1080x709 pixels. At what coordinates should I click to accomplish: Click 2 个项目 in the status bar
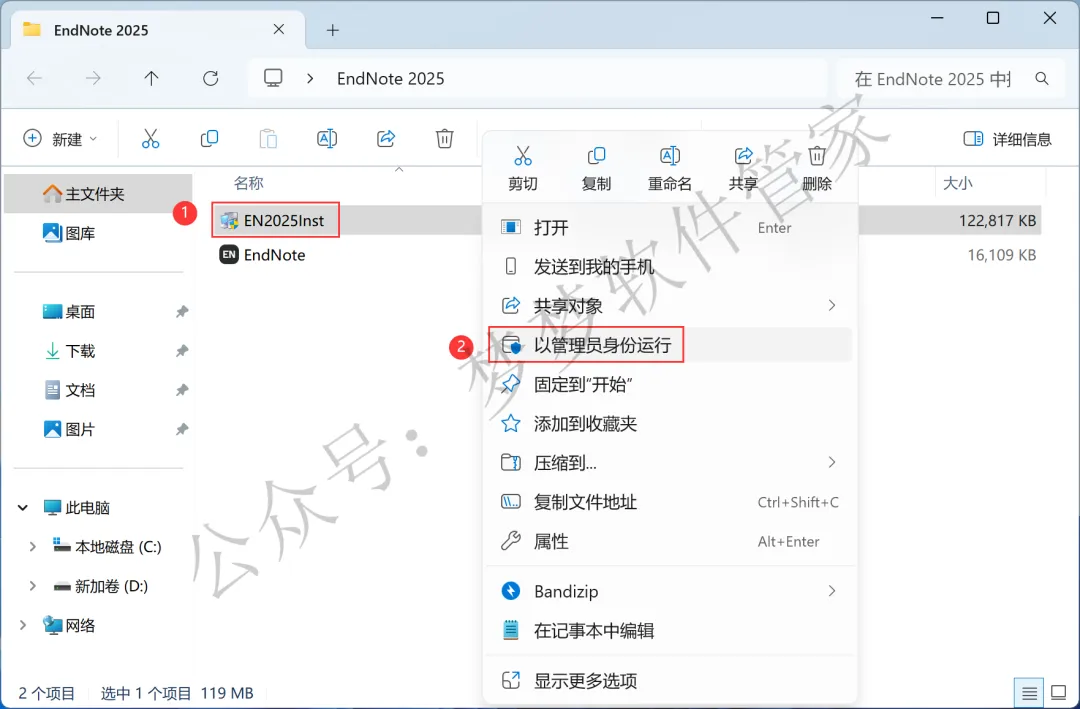(47, 692)
